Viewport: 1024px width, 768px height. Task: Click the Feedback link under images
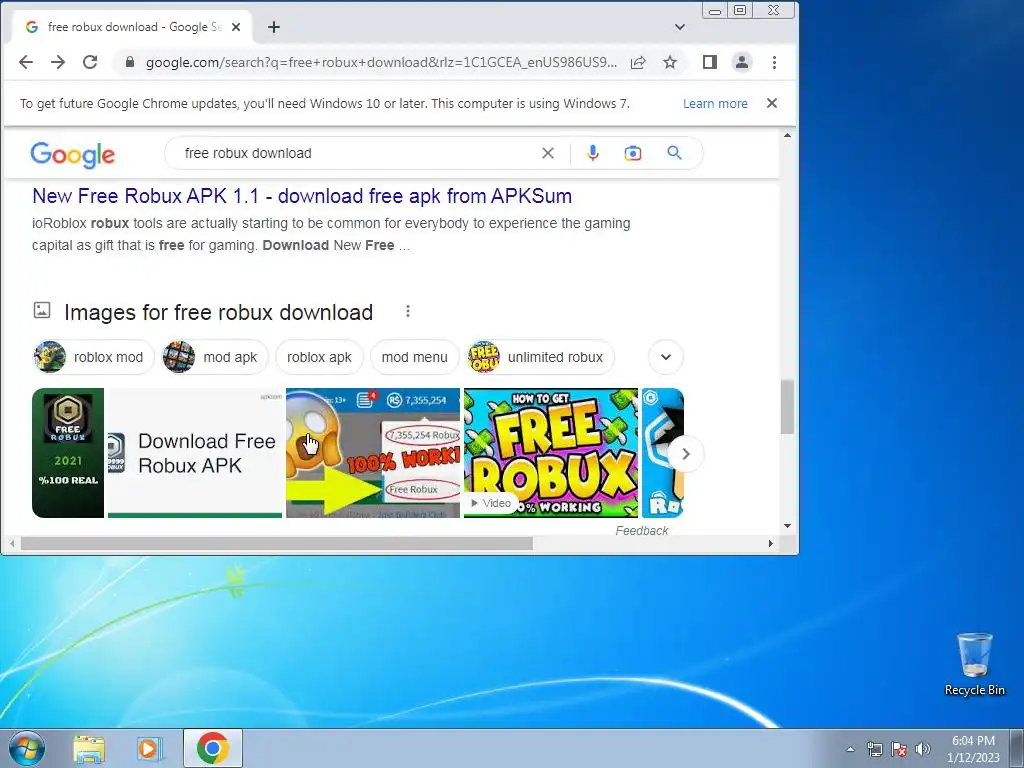[641, 531]
